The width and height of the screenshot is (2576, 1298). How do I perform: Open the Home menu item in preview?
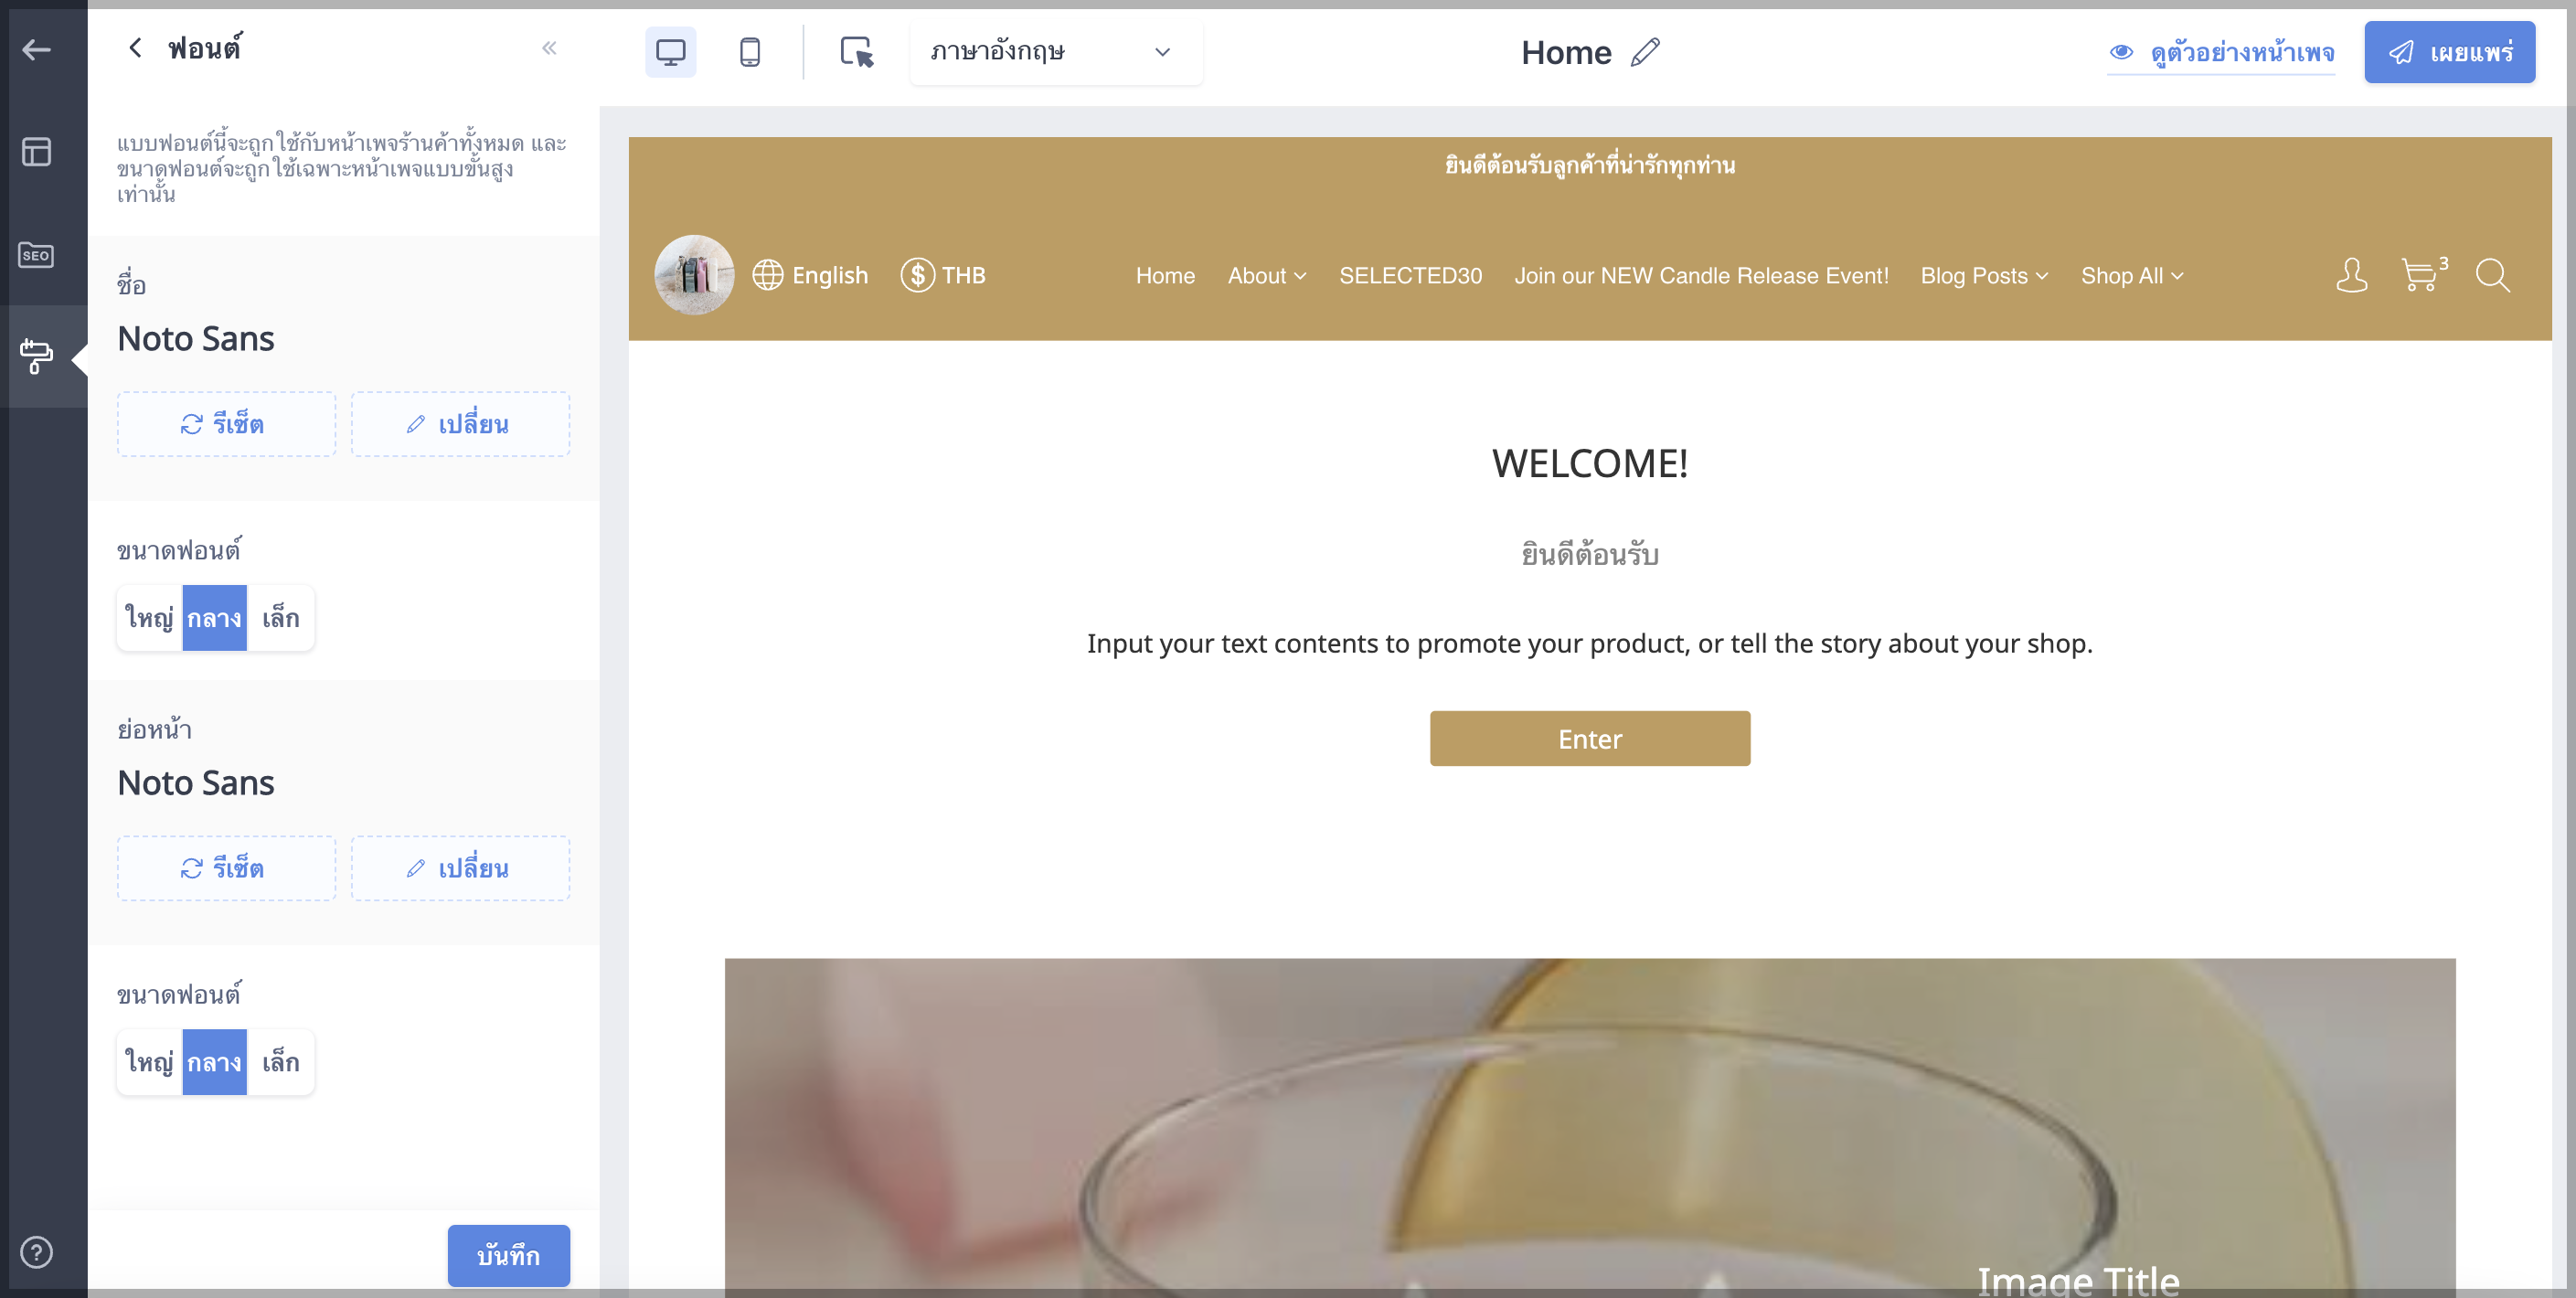pyautogui.click(x=1165, y=276)
